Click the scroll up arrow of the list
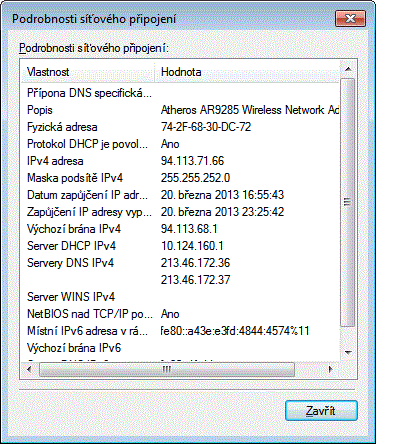Screen dimensions: 399x444 click(x=348, y=69)
